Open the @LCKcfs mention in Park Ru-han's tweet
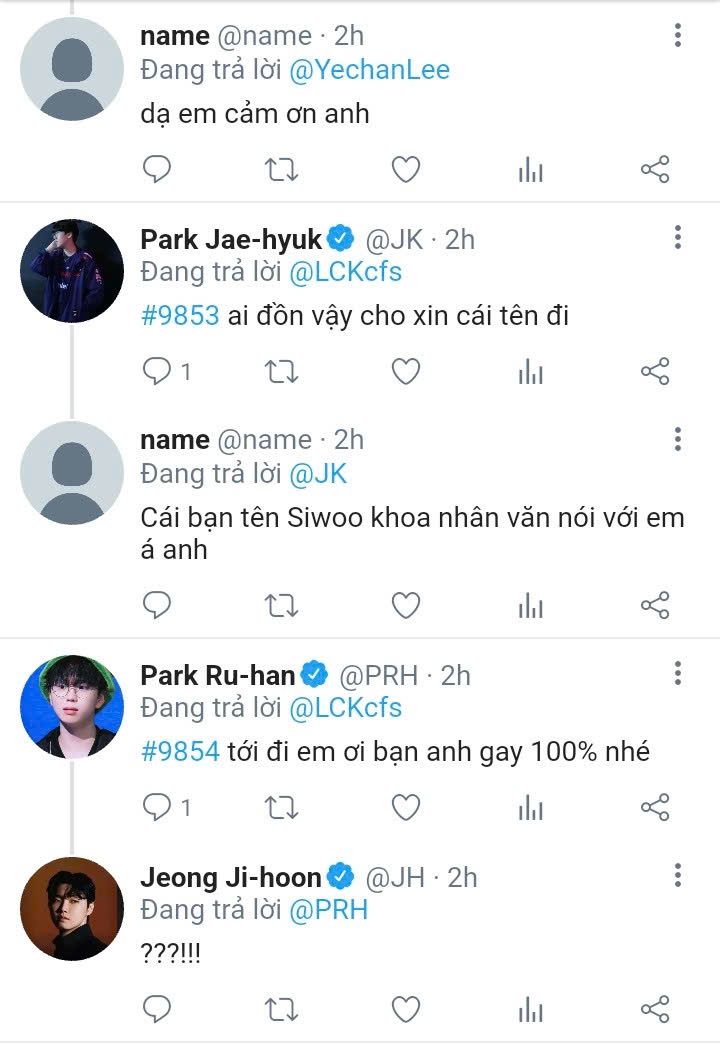 pyautogui.click(x=345, y=708)
